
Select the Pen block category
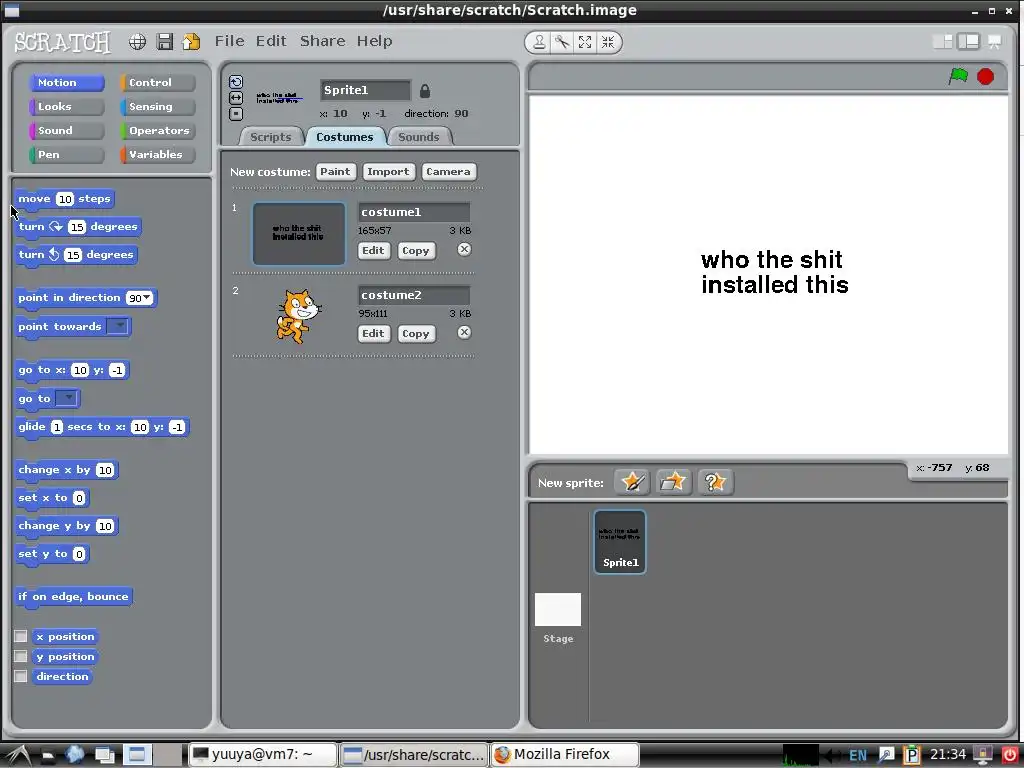(66, 155)
